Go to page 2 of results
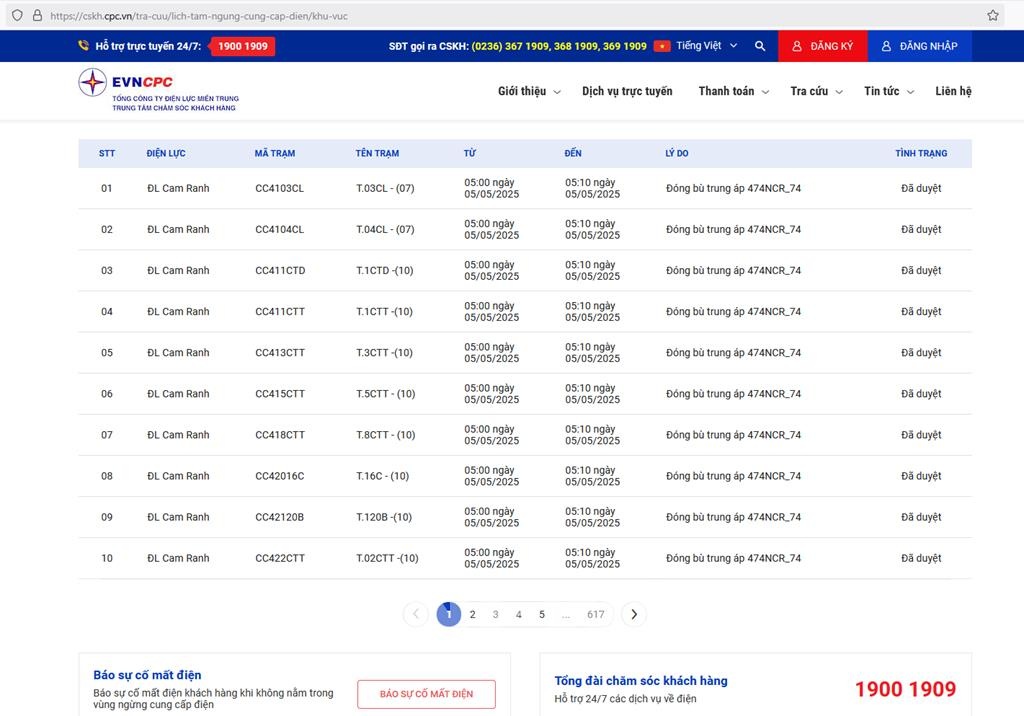The image size is (1024, 716). pos(472,615)
